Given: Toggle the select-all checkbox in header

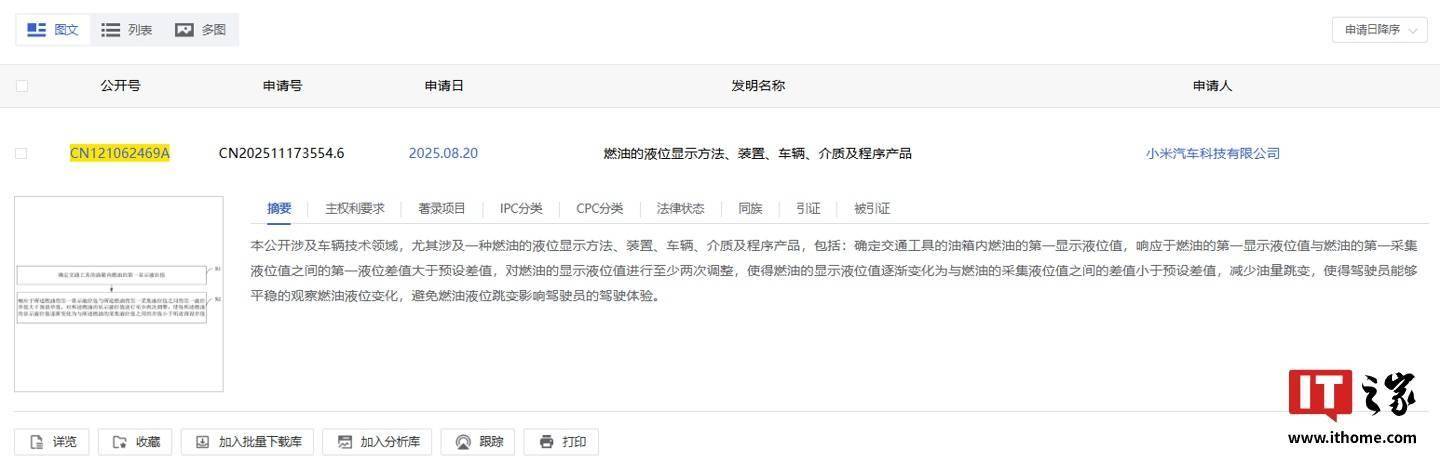Looking at the screenshot, I should [x=22, y=86].
